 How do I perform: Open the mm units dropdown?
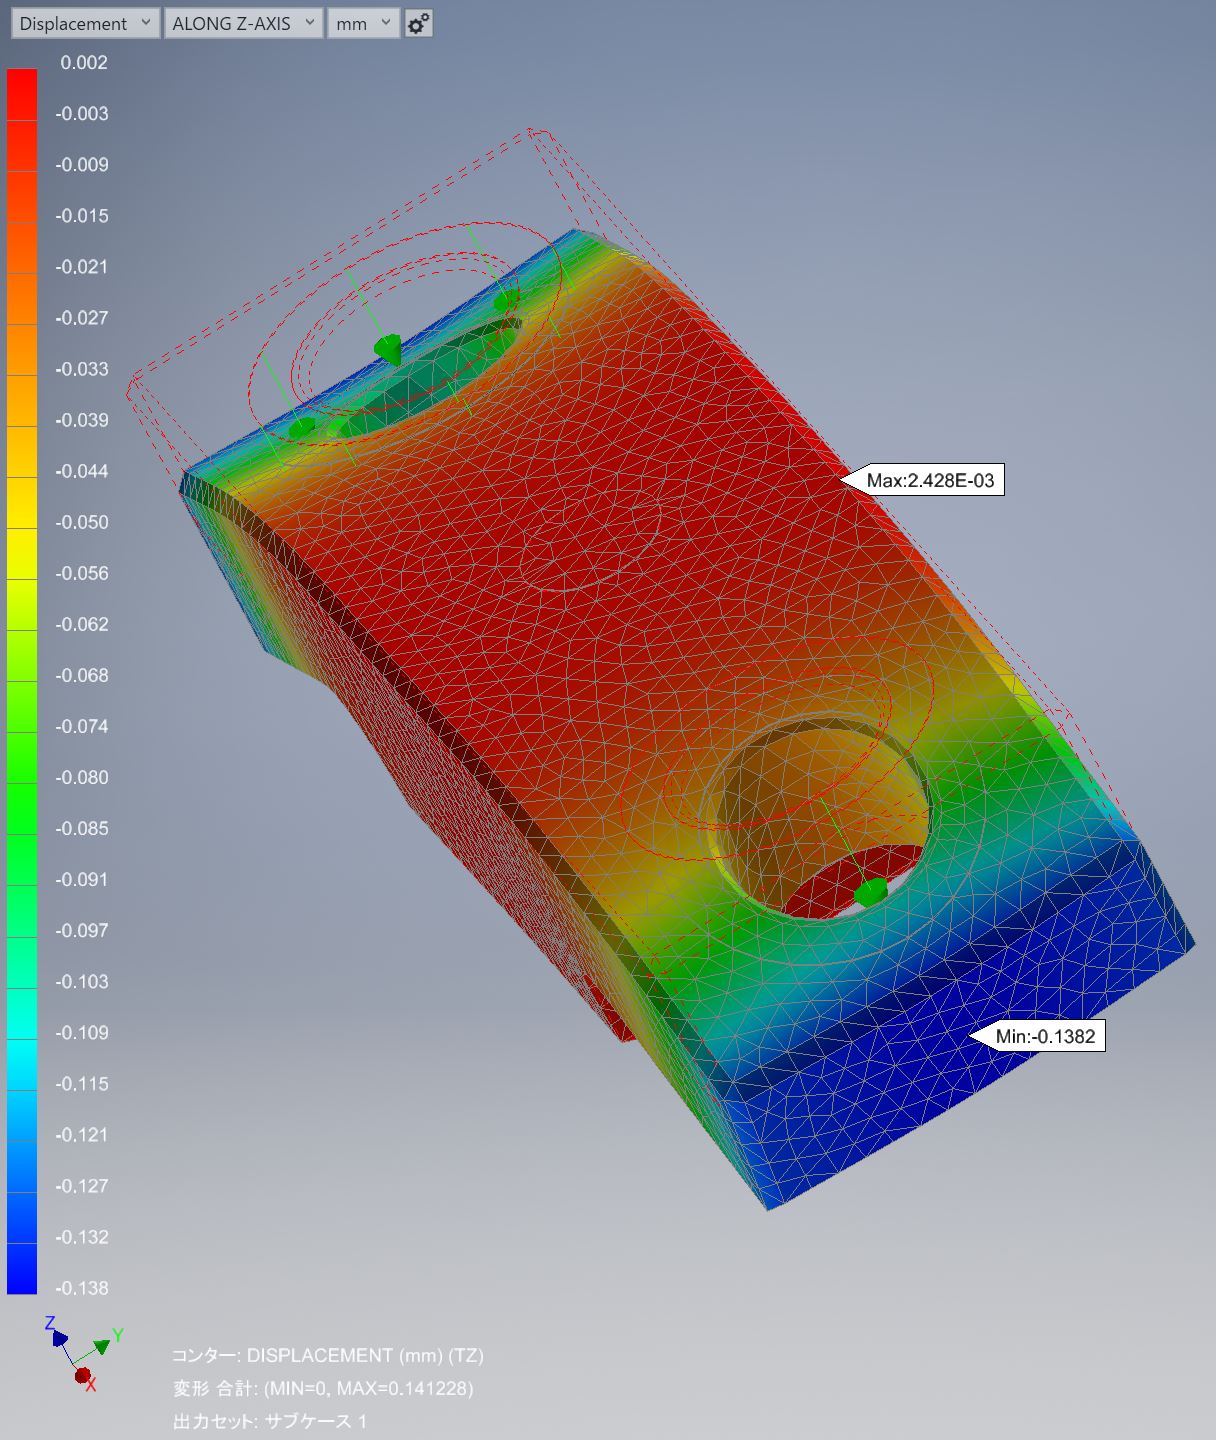(x=363, y=23)
